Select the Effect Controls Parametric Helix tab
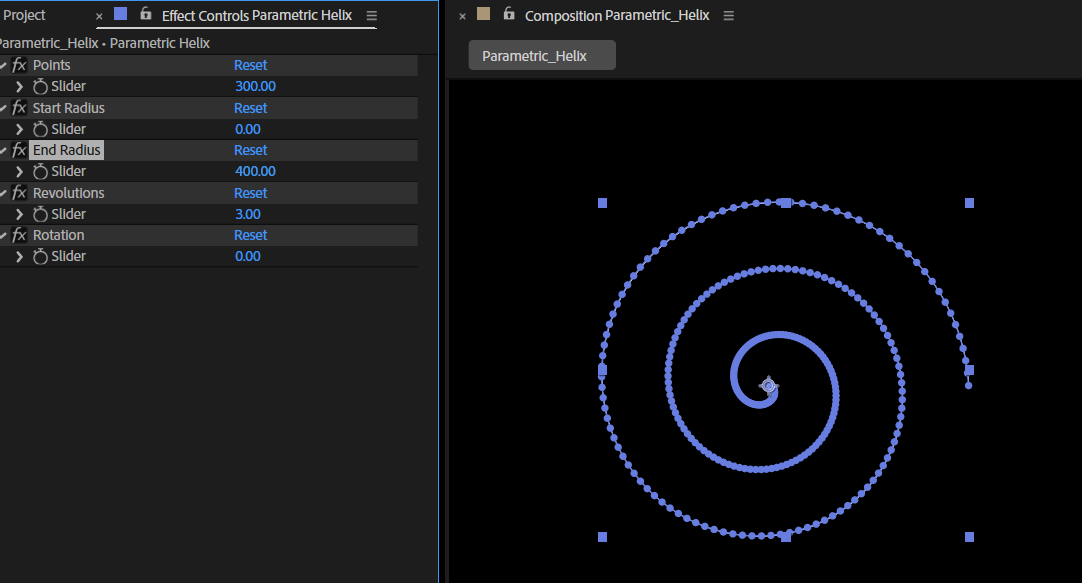This screenshot has height=583, width=1082. (x=257, y=15)
